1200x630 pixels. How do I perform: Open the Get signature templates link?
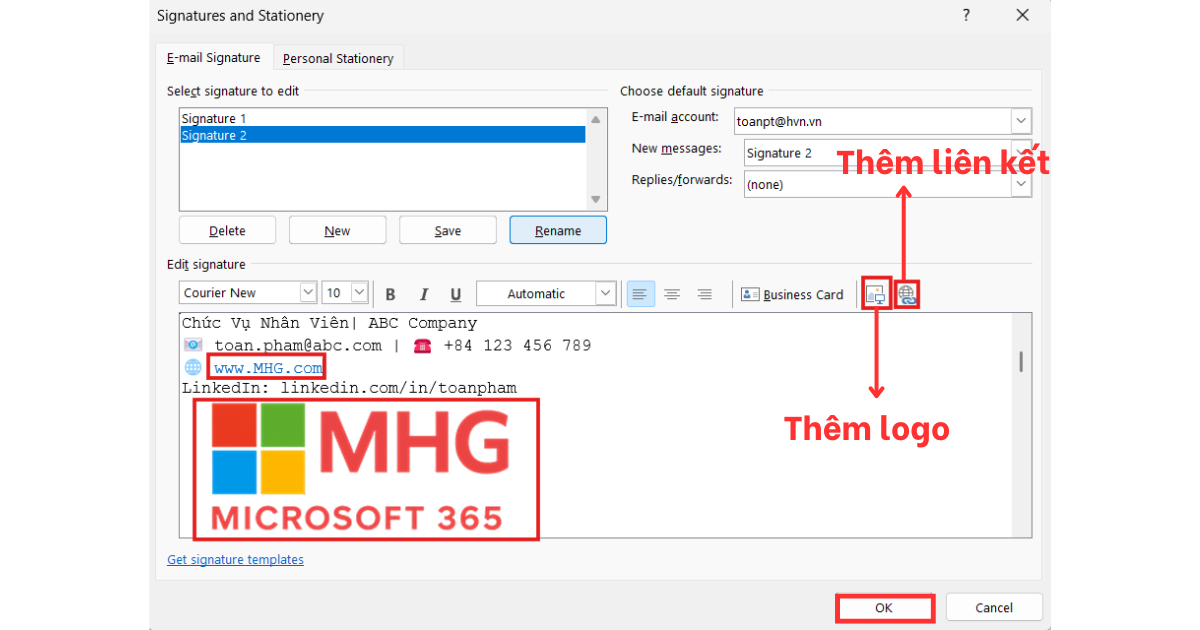click(235, 560)
